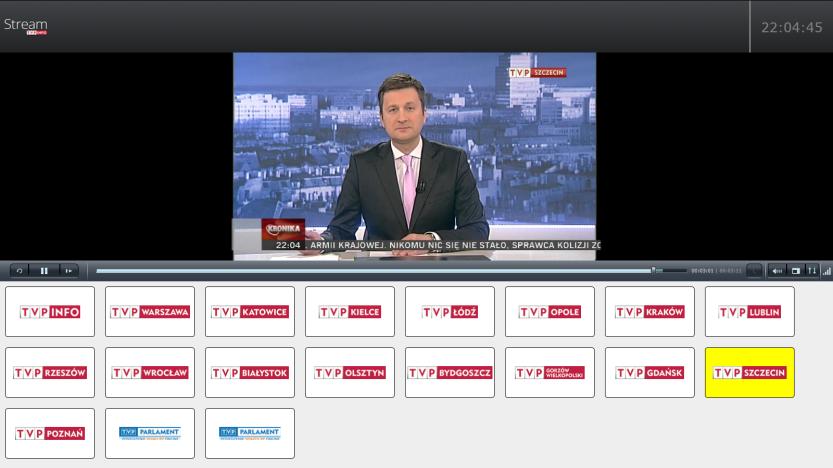Screen dimensions: 833x468
Task: Switch to TVP Gdańsk channel
Action: (650, 372)
